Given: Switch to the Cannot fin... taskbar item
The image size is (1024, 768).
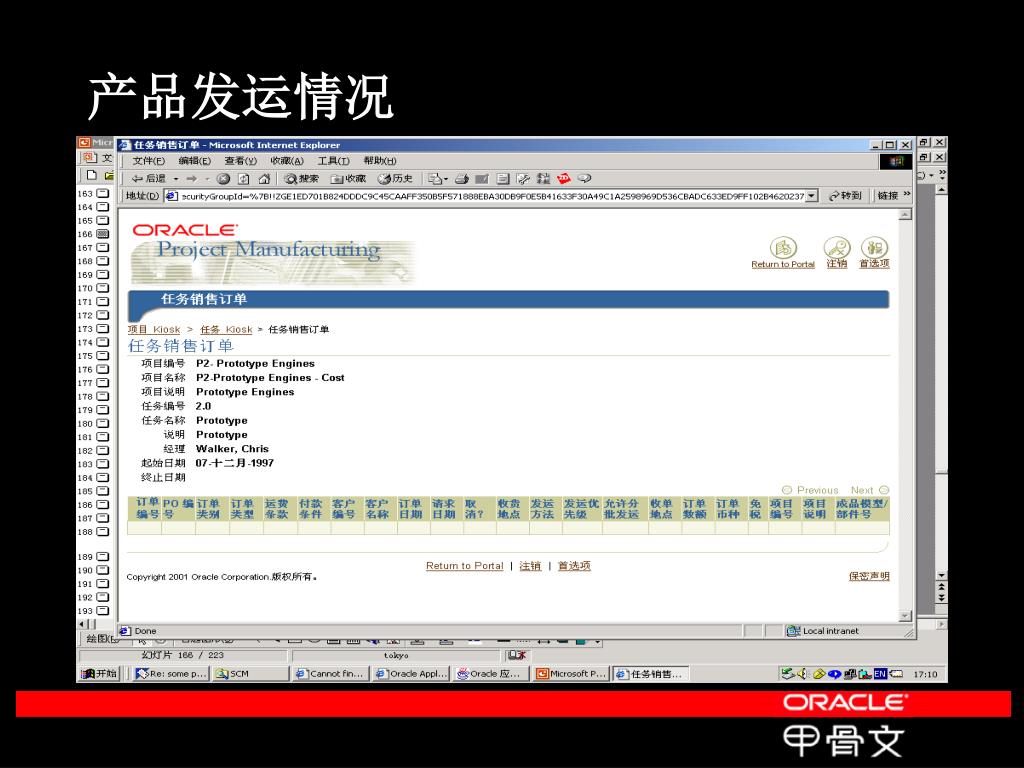Looking at the screenshot, I should [331, 674].
